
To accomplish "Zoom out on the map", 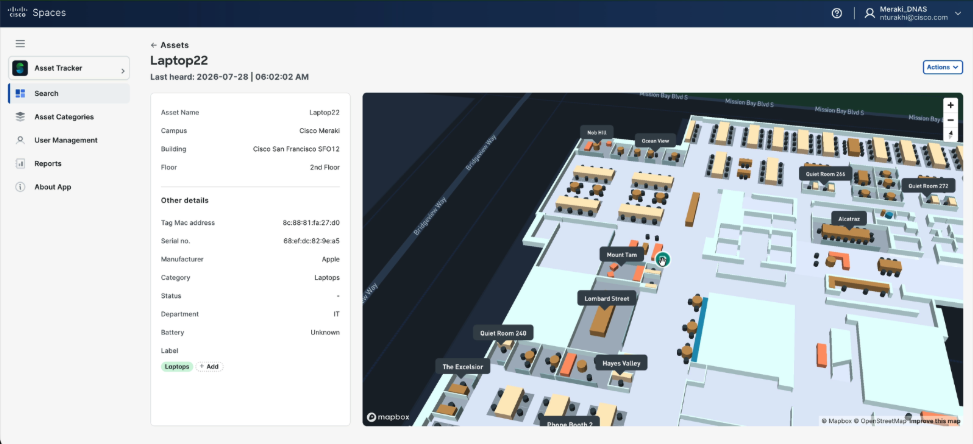I will (950, 120).
